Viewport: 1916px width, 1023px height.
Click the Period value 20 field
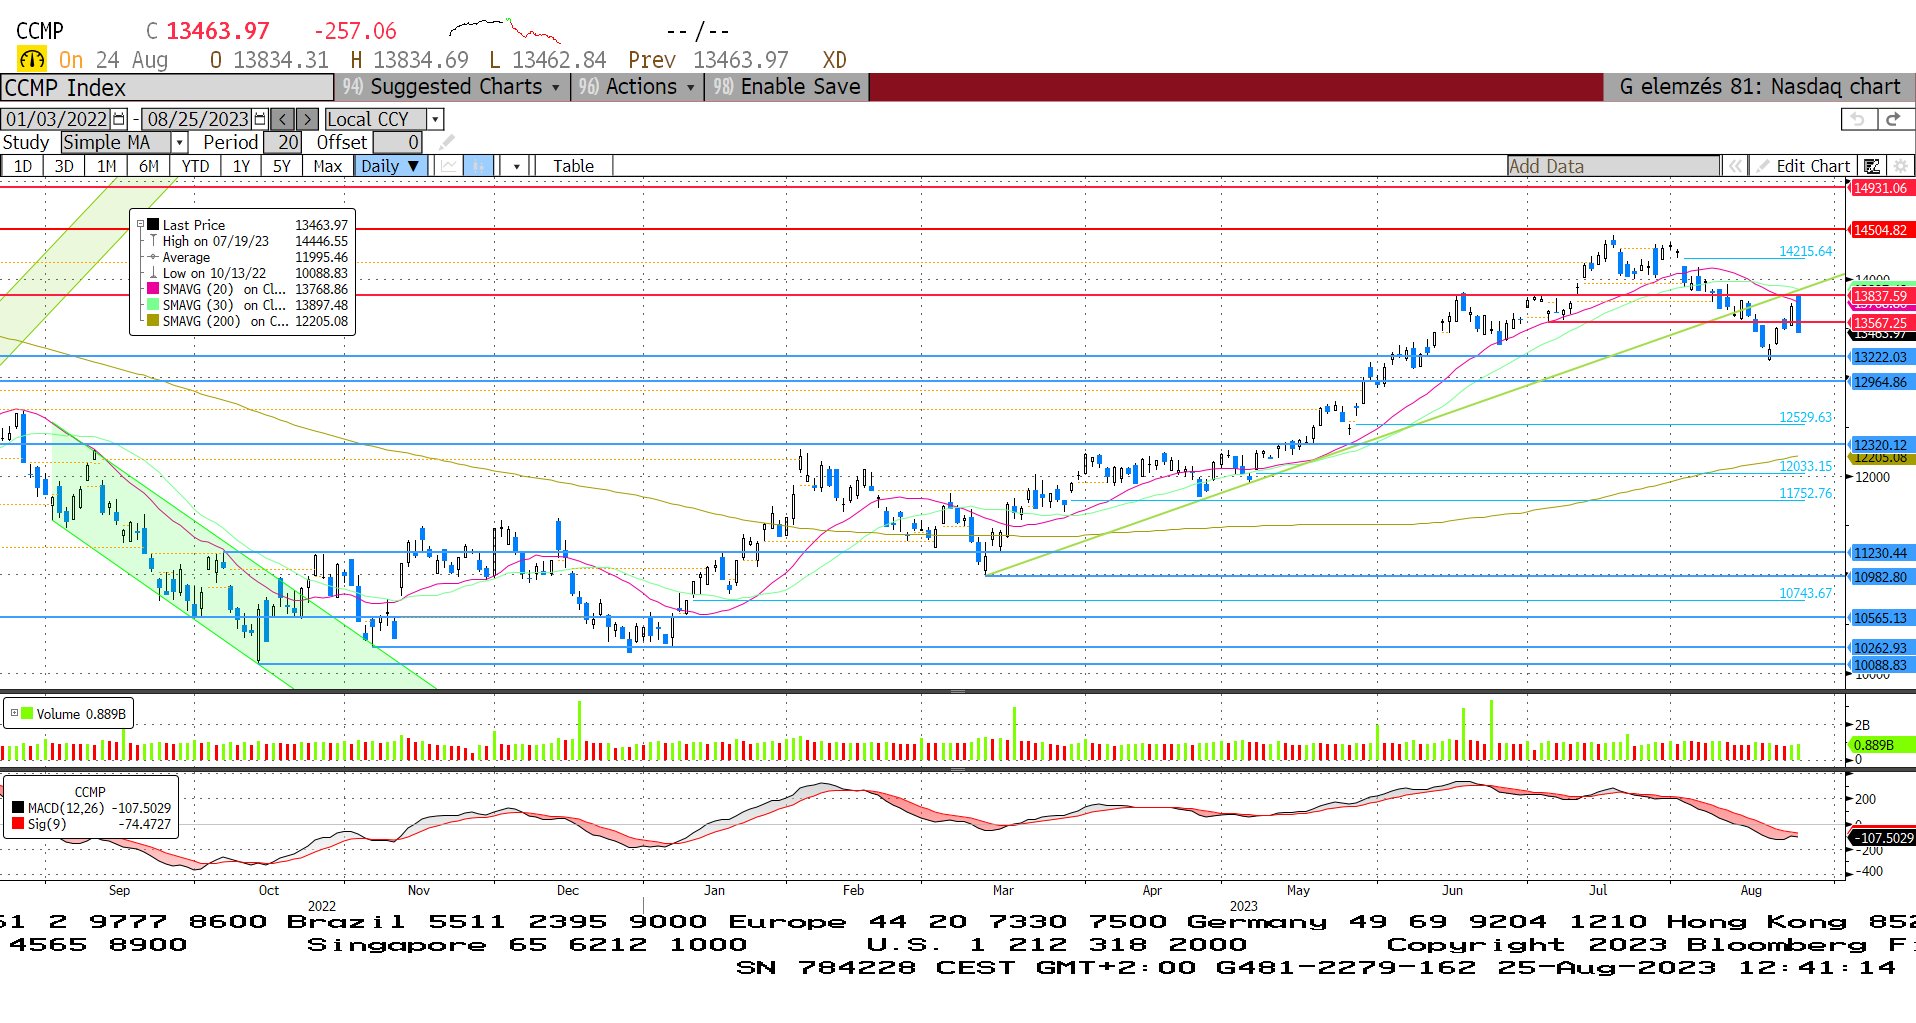(x=282, y=142)
